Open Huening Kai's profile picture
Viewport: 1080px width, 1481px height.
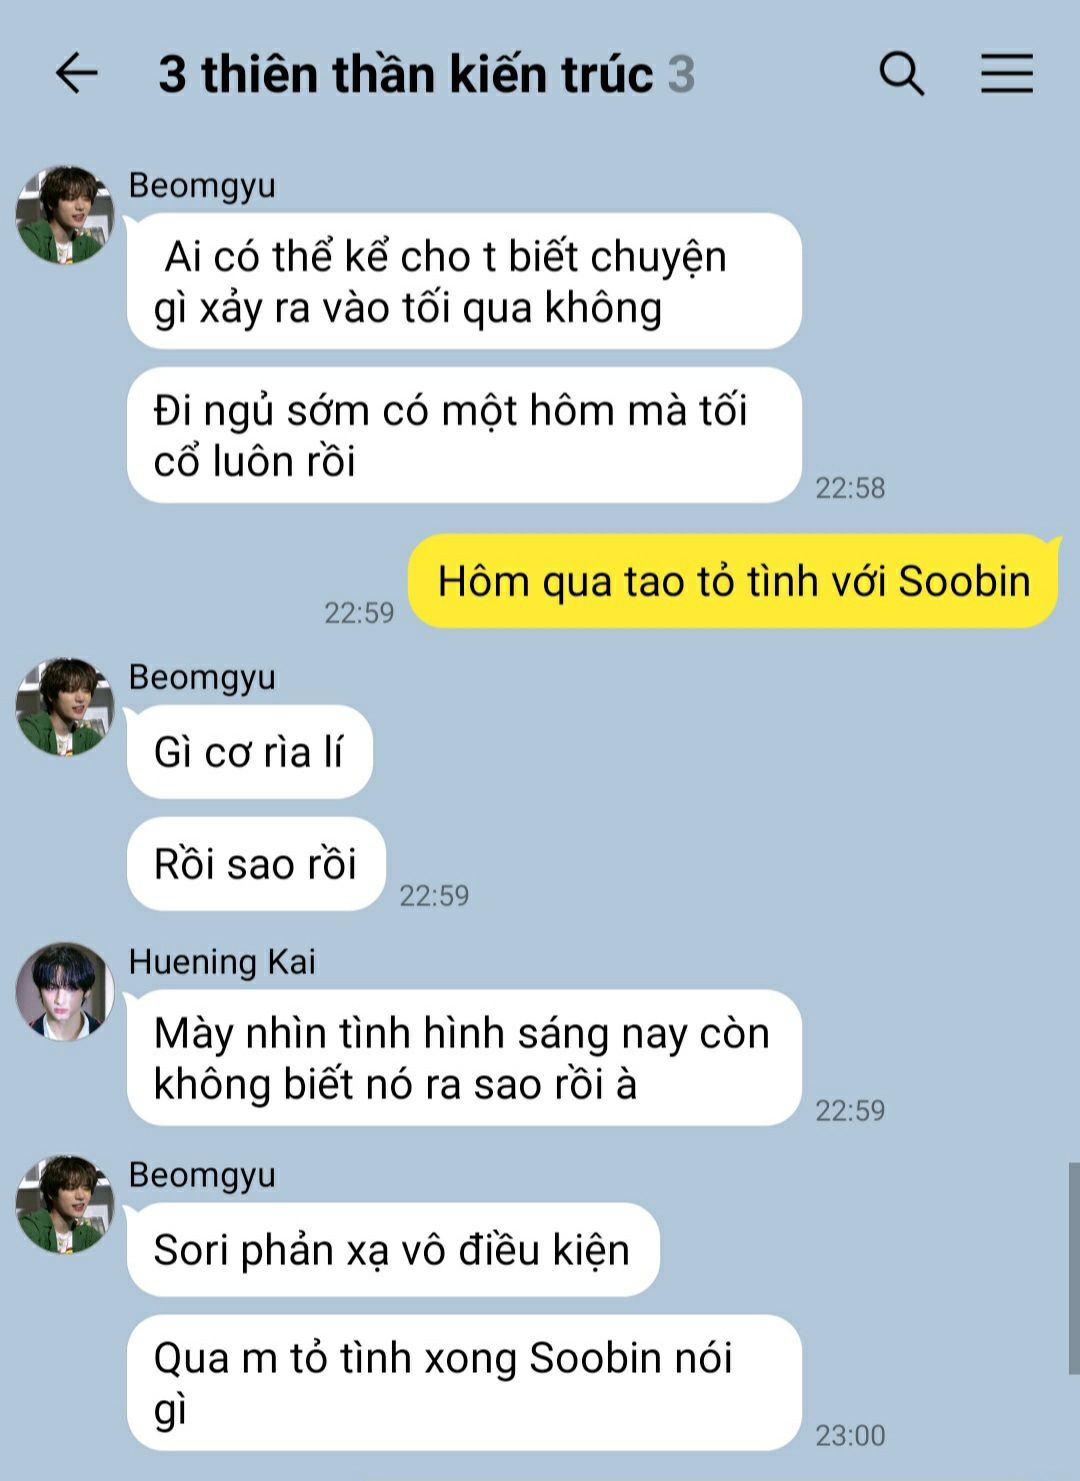pos(65,991)
